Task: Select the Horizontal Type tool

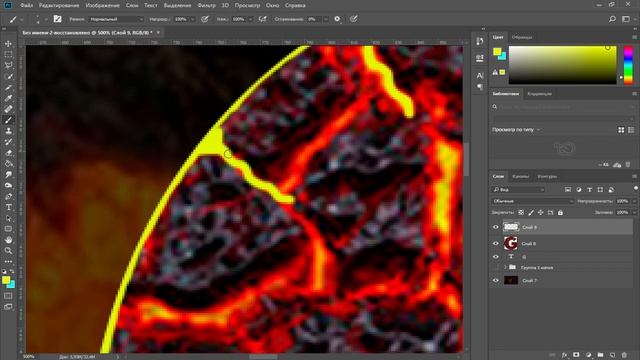Action: (8, 207)
